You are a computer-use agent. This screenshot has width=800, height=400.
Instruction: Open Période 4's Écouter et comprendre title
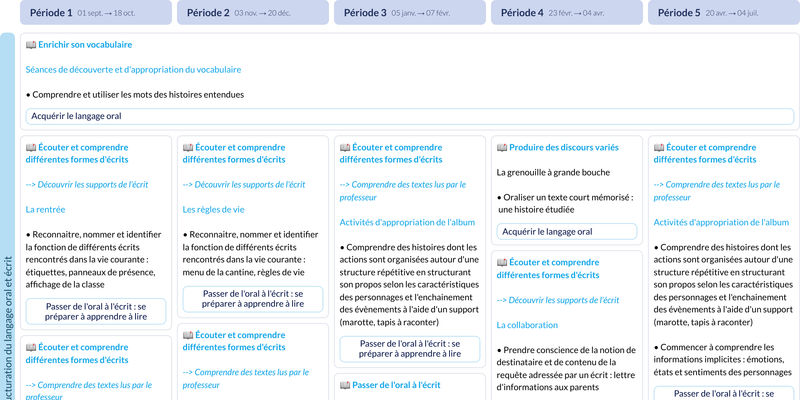(x=548, y=269)
